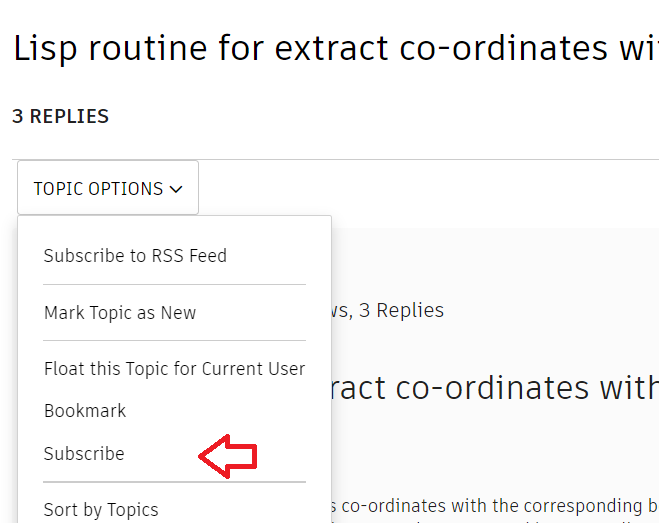Choose Sort by Topics option
This screenshot has width=659, height=523.
point(101,510)
